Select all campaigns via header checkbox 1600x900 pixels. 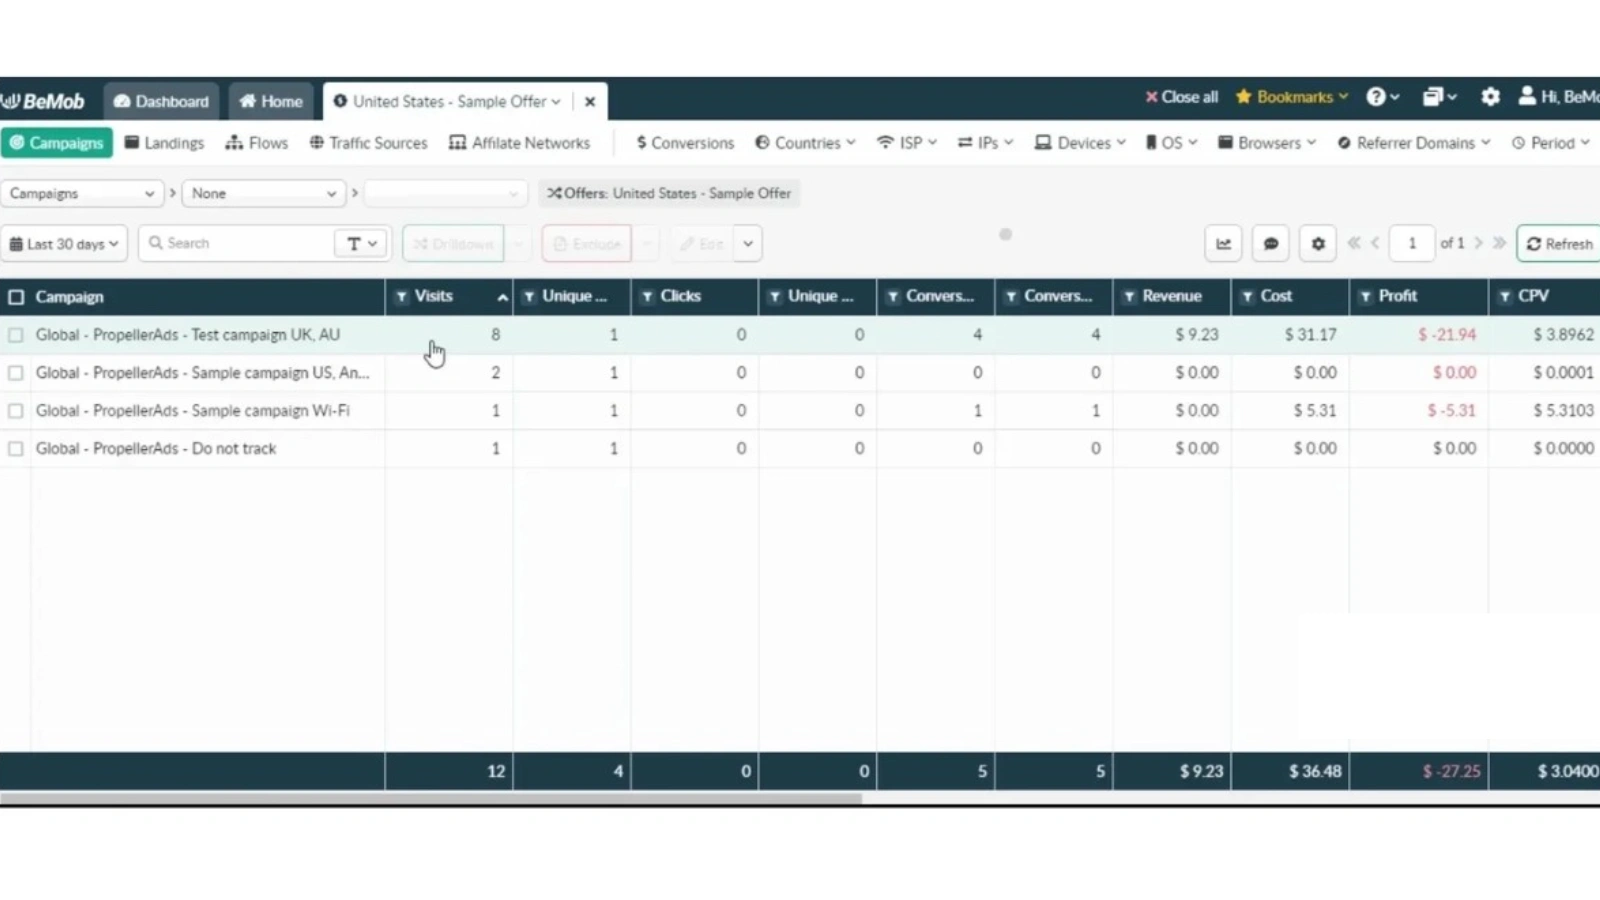tap(16, 296)
